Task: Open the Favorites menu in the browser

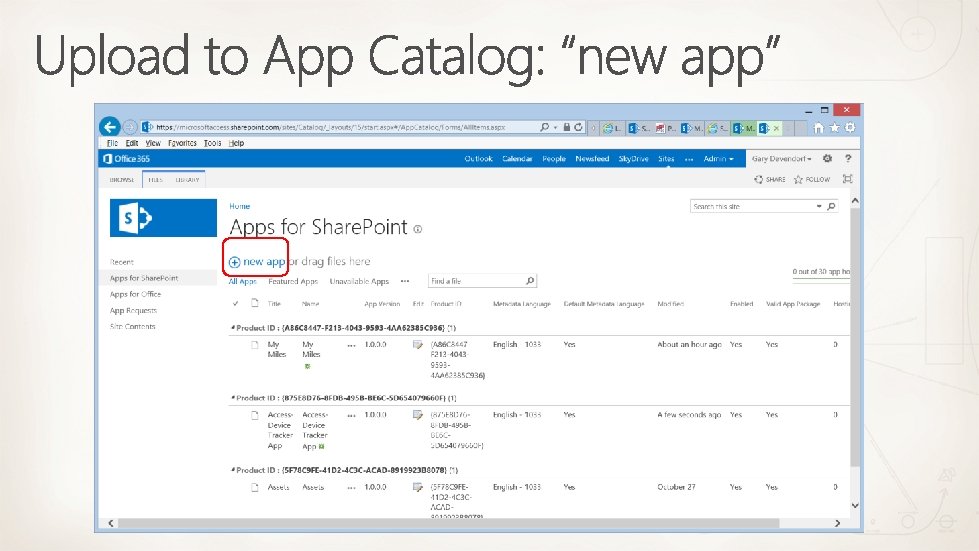Action: [182, 143]
